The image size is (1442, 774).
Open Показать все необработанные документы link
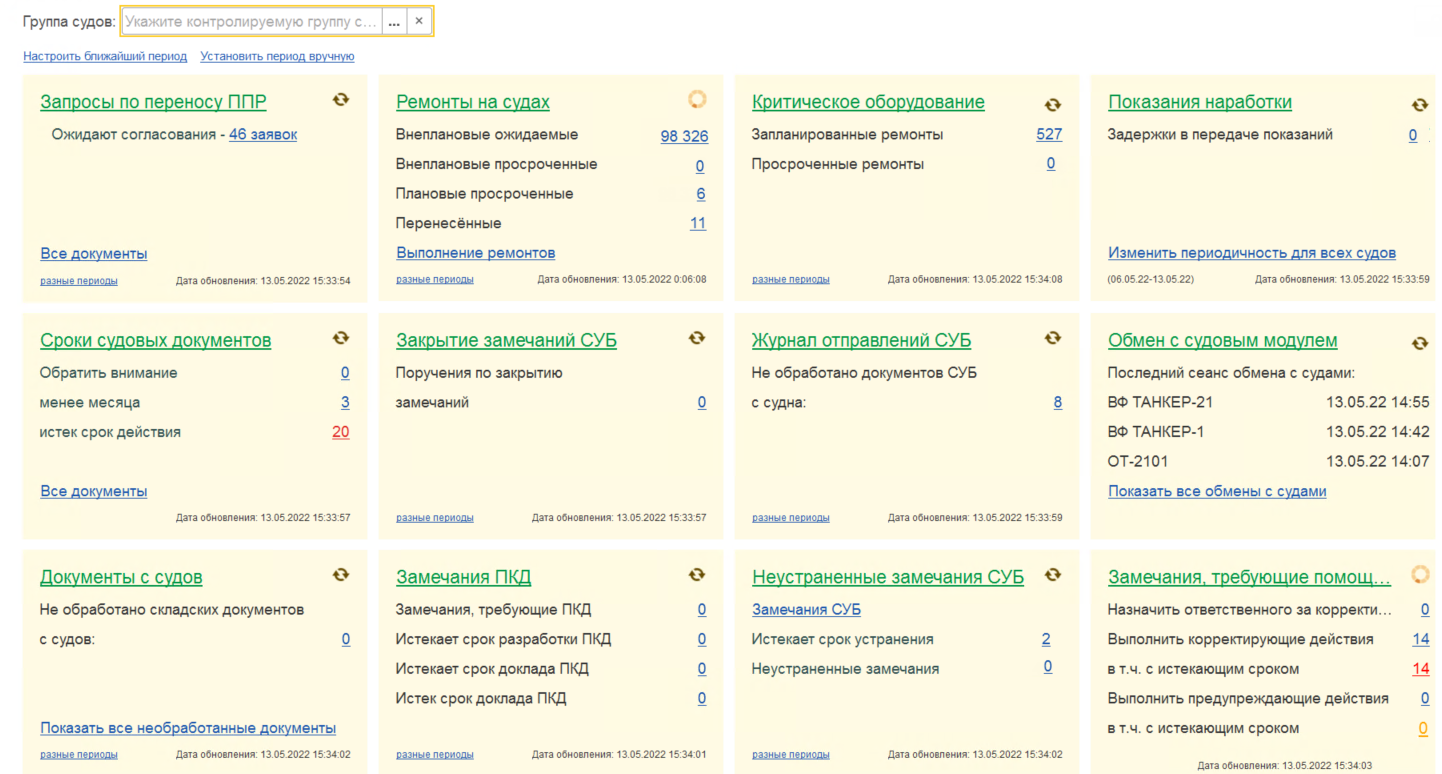click(188, 728)
